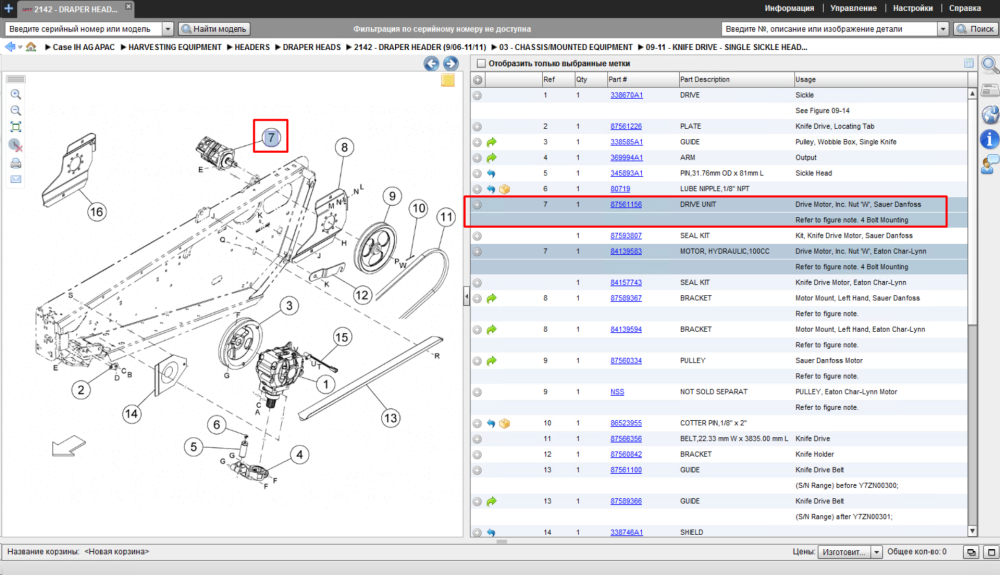Clear selected callouts on diagram
1000x575 pixels.
(16, 145)
